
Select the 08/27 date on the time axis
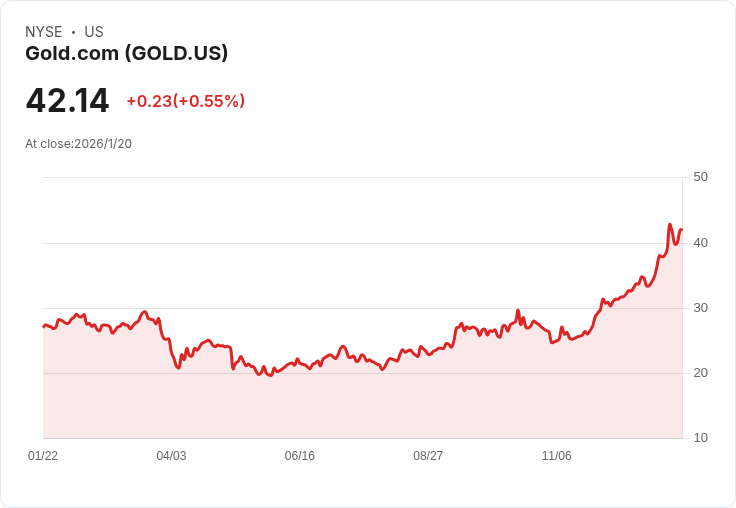[x=428, y=456]
